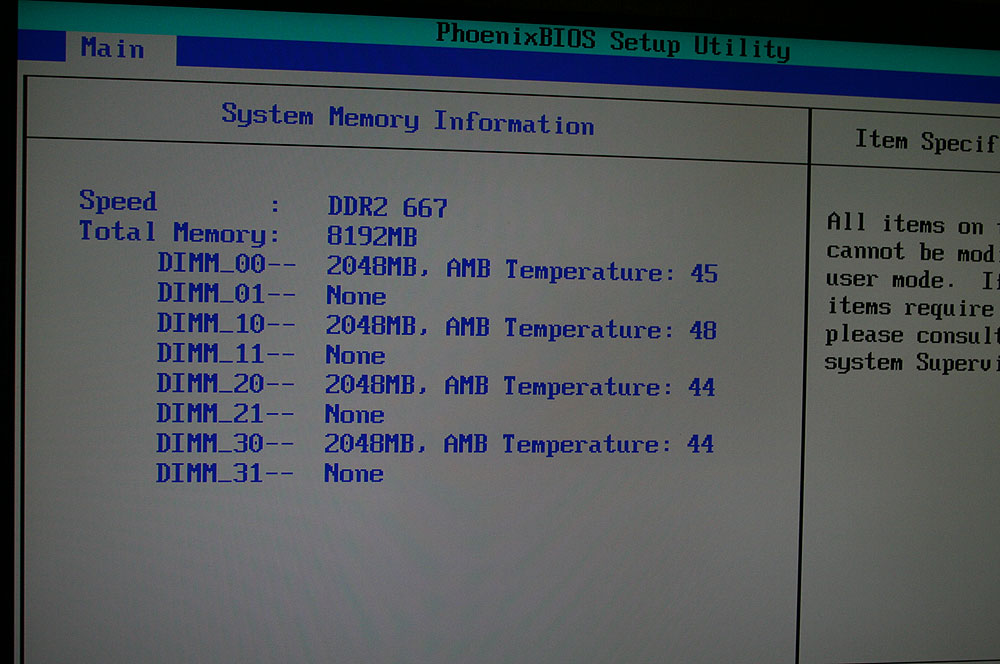Click the help line starting 'items require'
The image size is (1000, 664).
pyautogui.click(x=913, y=307)
